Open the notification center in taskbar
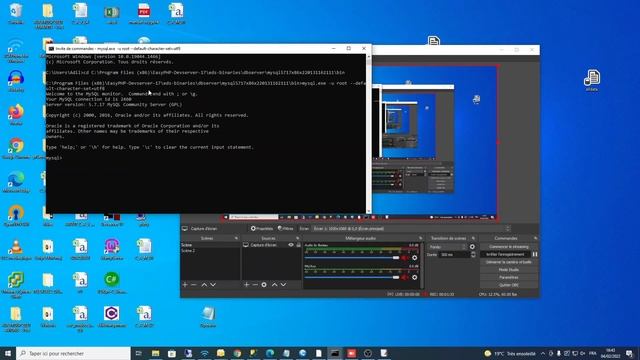This screenshot has height=360, width=640. coord(629,353)
